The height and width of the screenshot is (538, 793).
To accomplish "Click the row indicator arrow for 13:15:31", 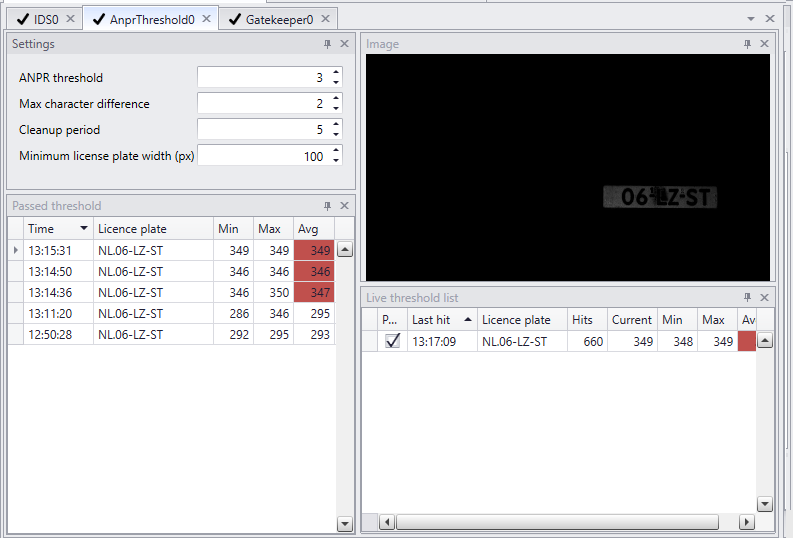I will [x=16, y=250].
